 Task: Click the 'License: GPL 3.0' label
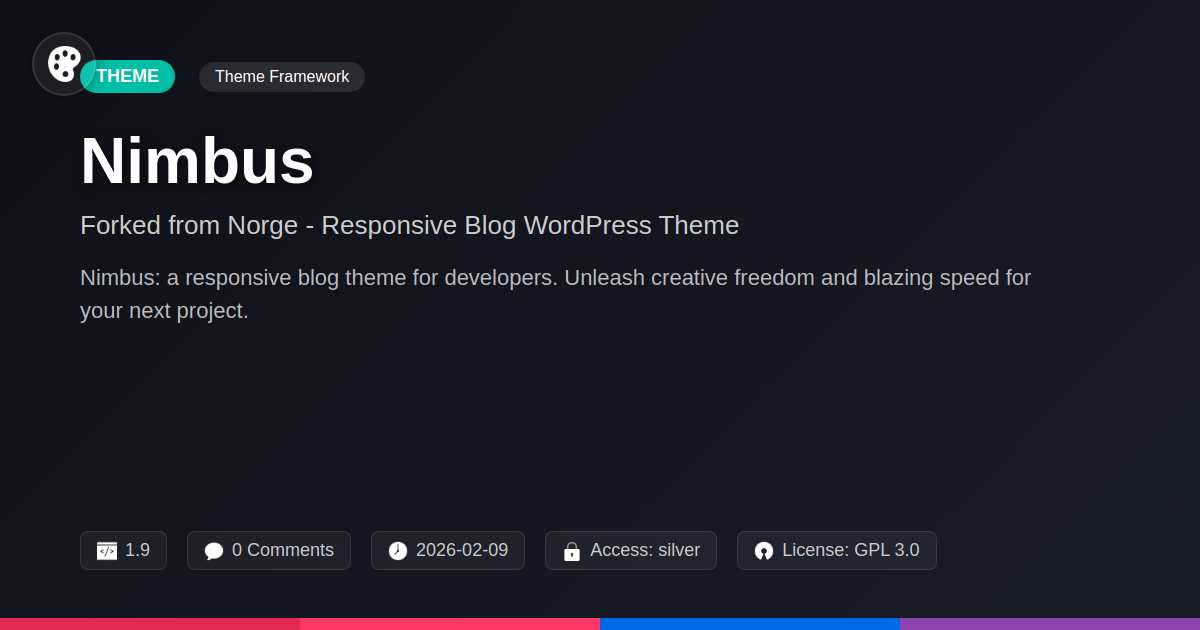click(851, 550)
